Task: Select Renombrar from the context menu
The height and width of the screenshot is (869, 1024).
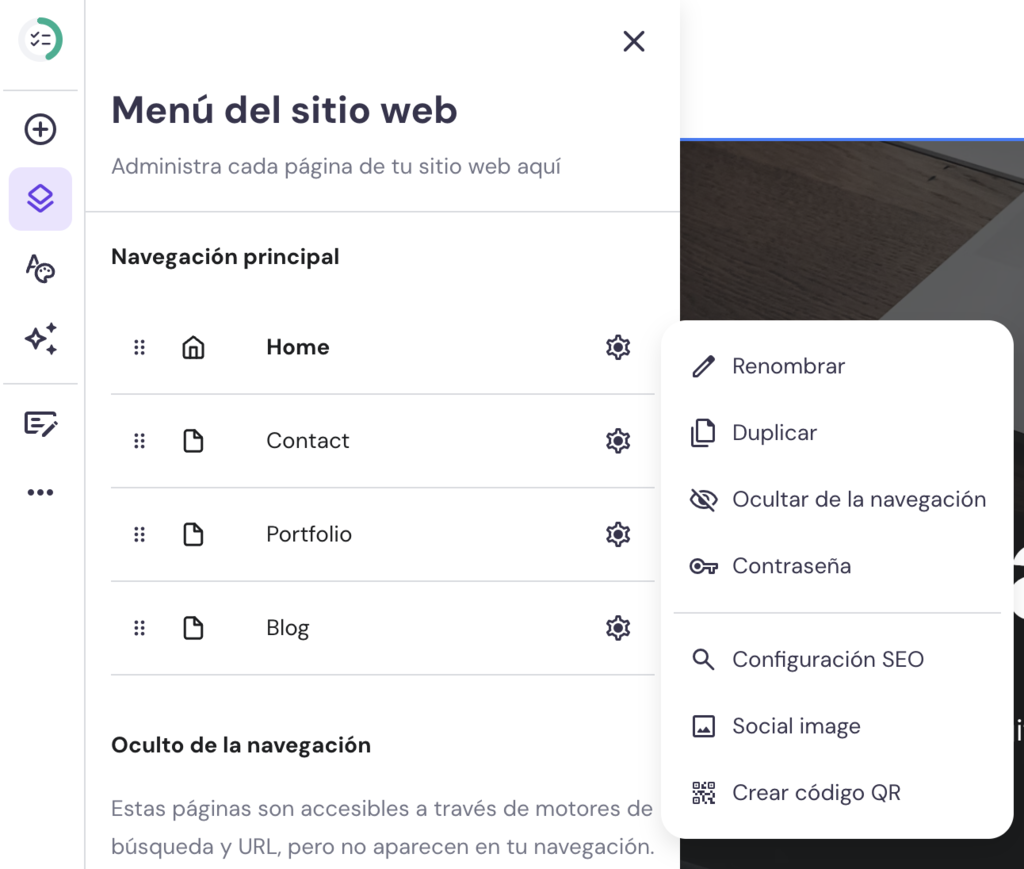Action: [x=790, y=366]
